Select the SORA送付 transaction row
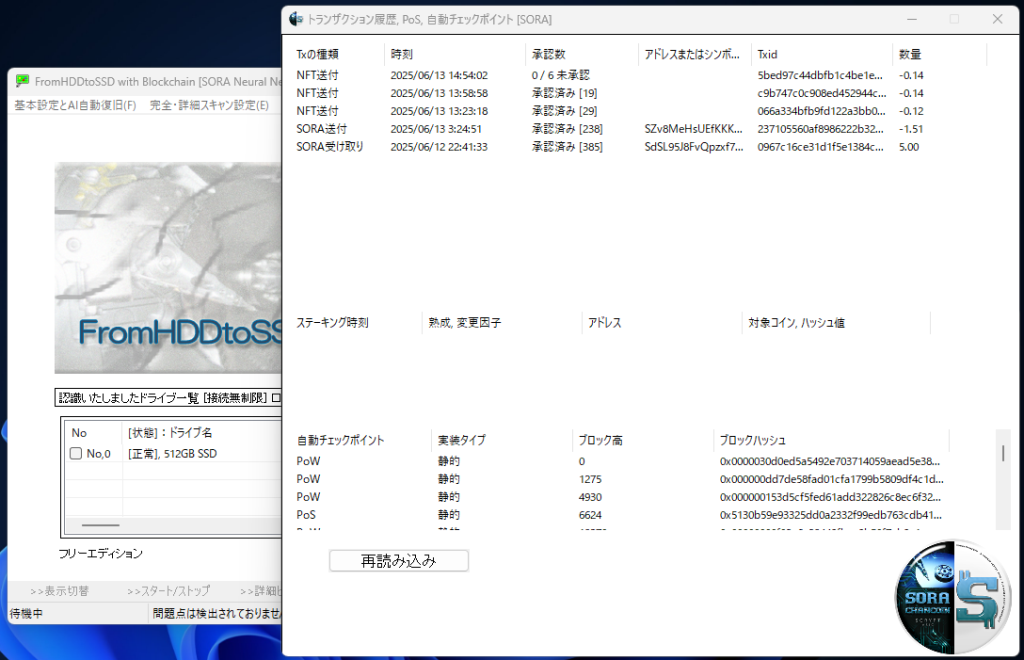1024x660 pixels. click(x=640, y=129)
